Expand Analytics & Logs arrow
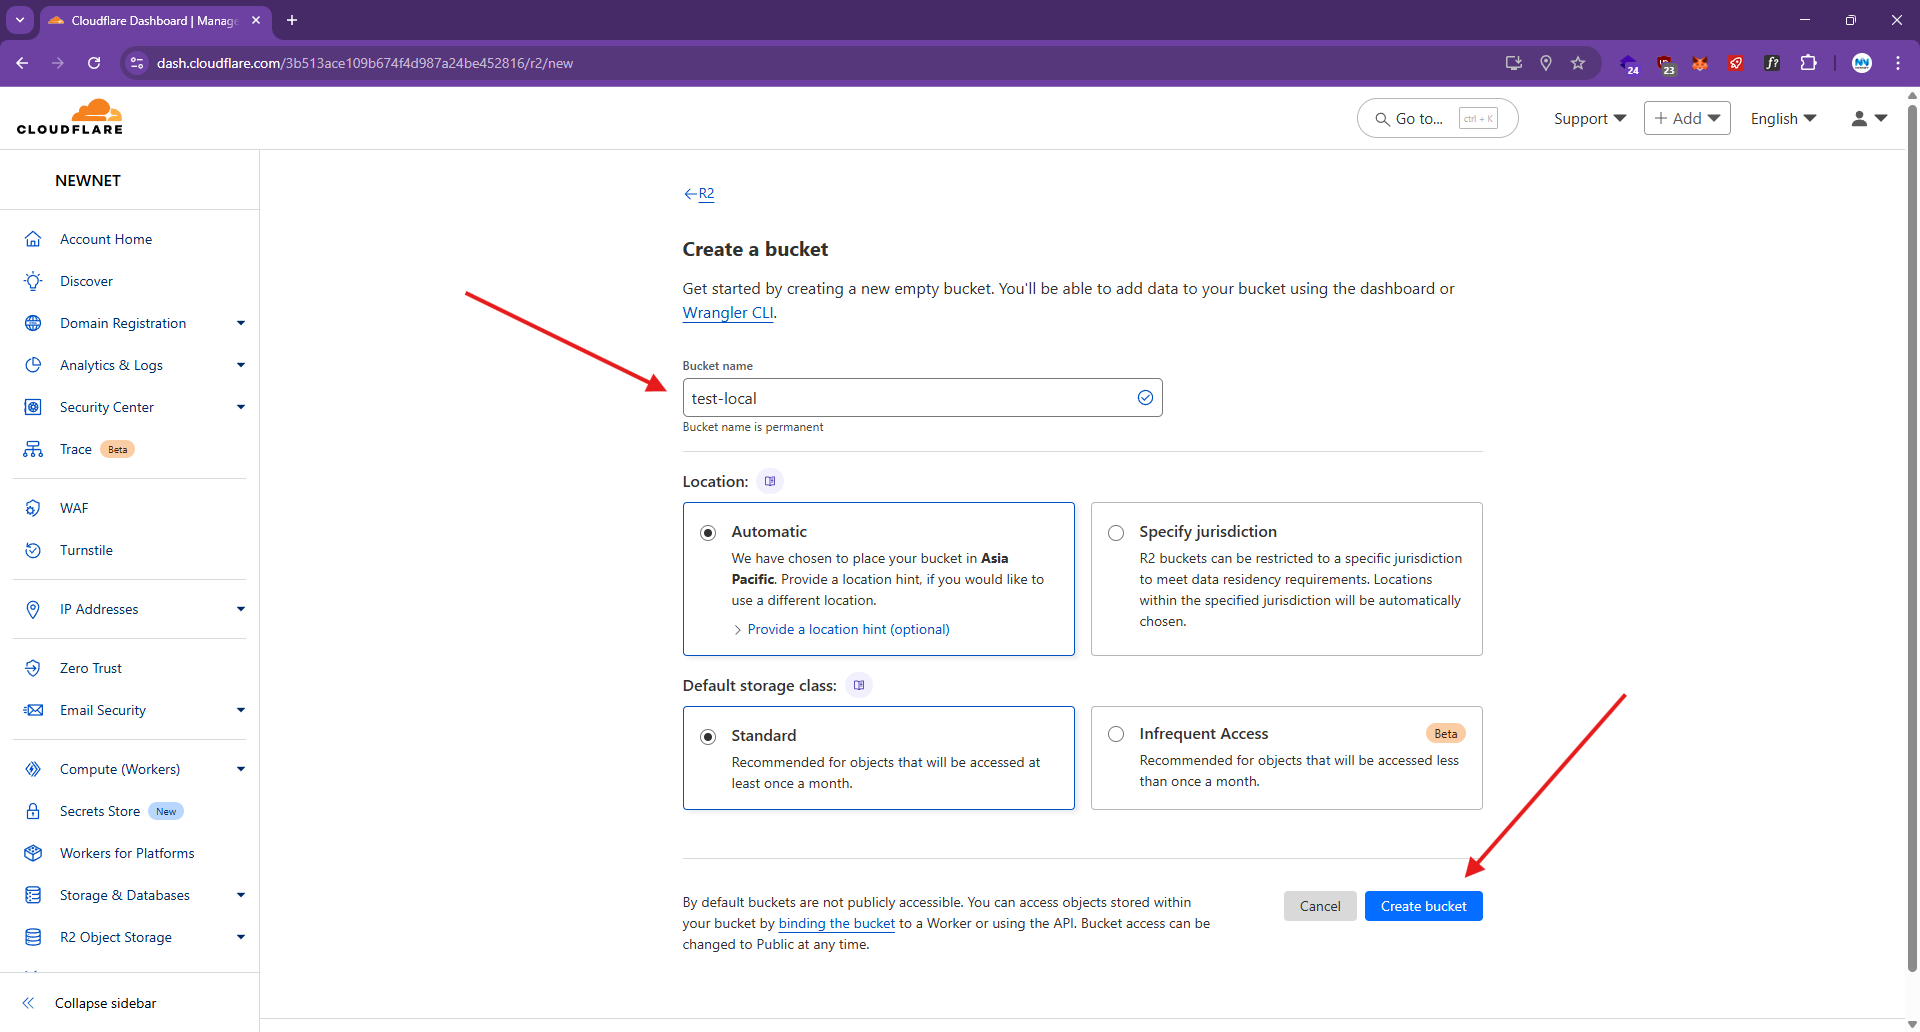 click(x=241, y=365)
